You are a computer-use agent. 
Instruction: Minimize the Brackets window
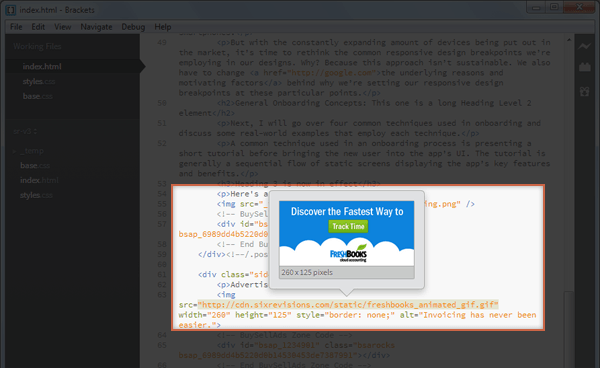(x=536, y=7)
